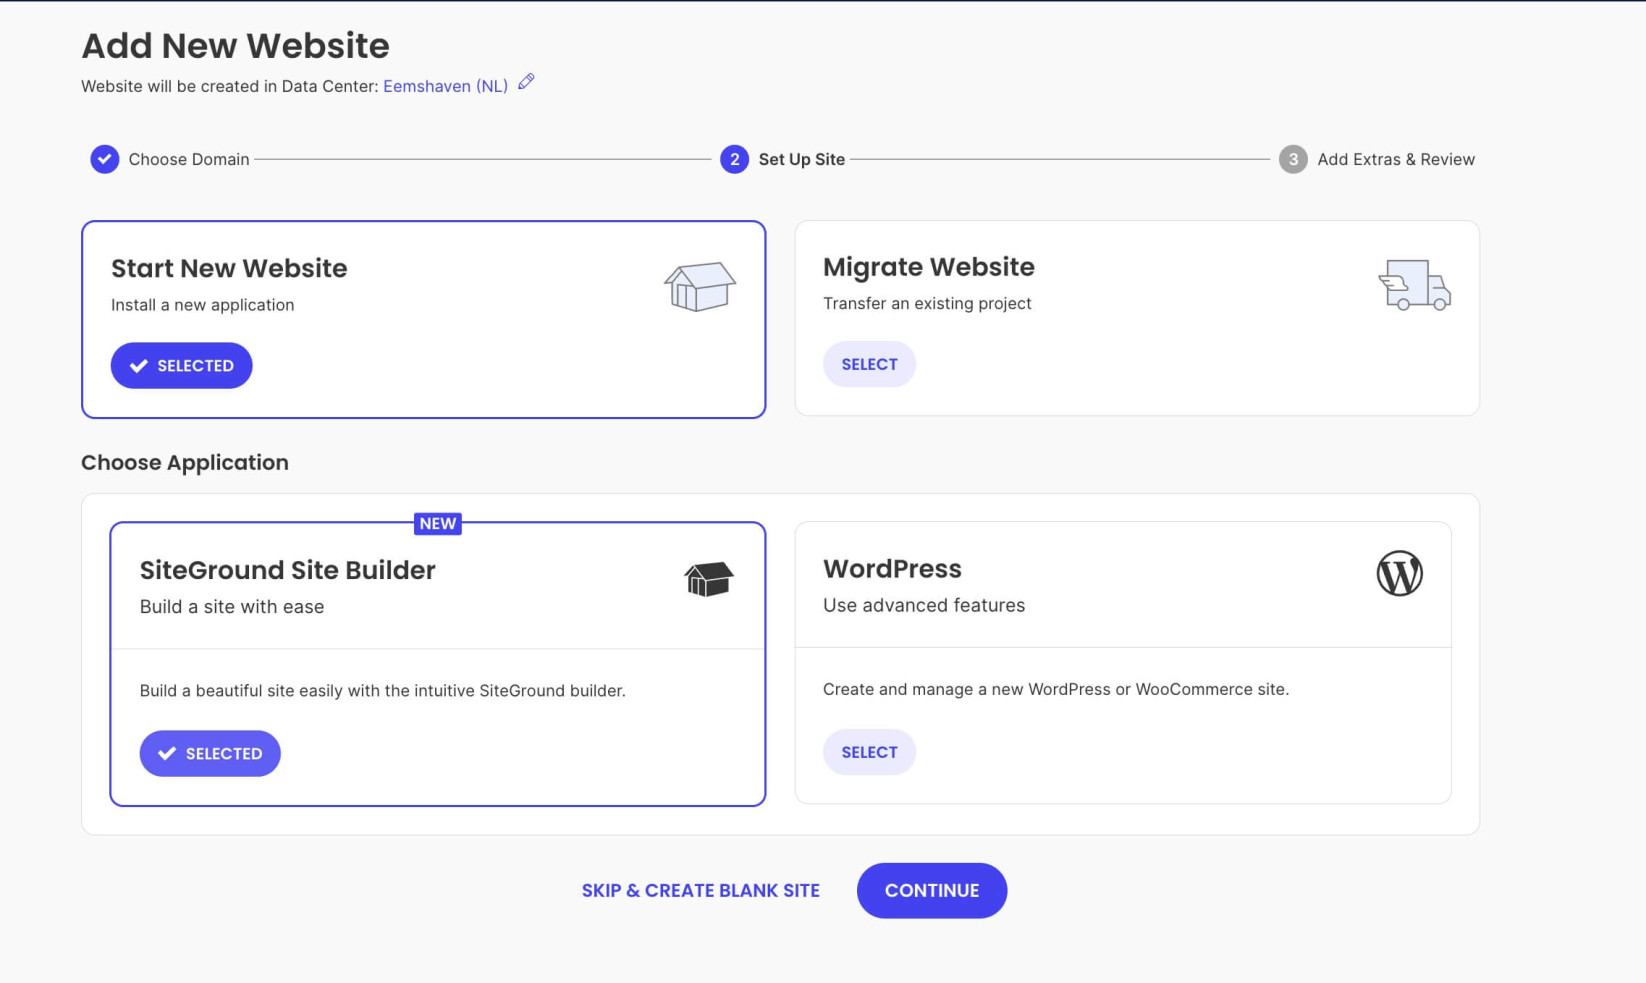Click the step 2 circle icon
This screenshot has height=983, width=1646.
pos(734,159)
